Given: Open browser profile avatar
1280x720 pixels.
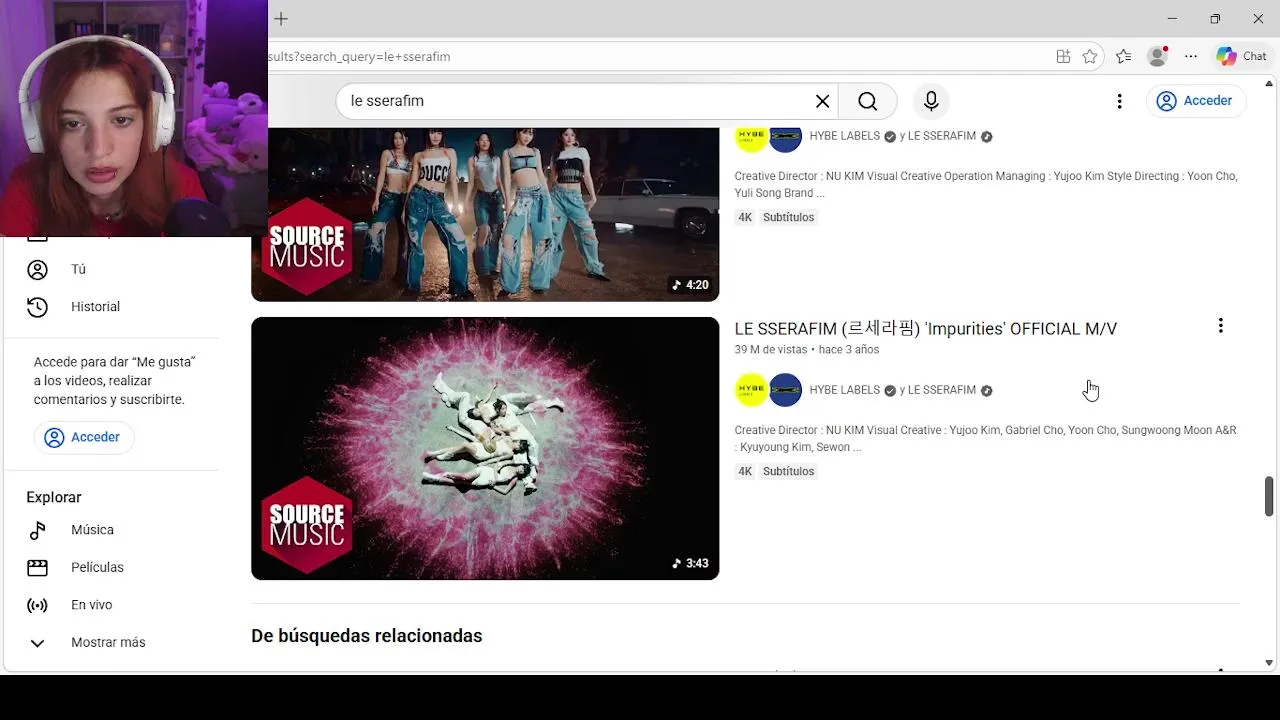Looking at the screenshot, I should point(1157,57).
